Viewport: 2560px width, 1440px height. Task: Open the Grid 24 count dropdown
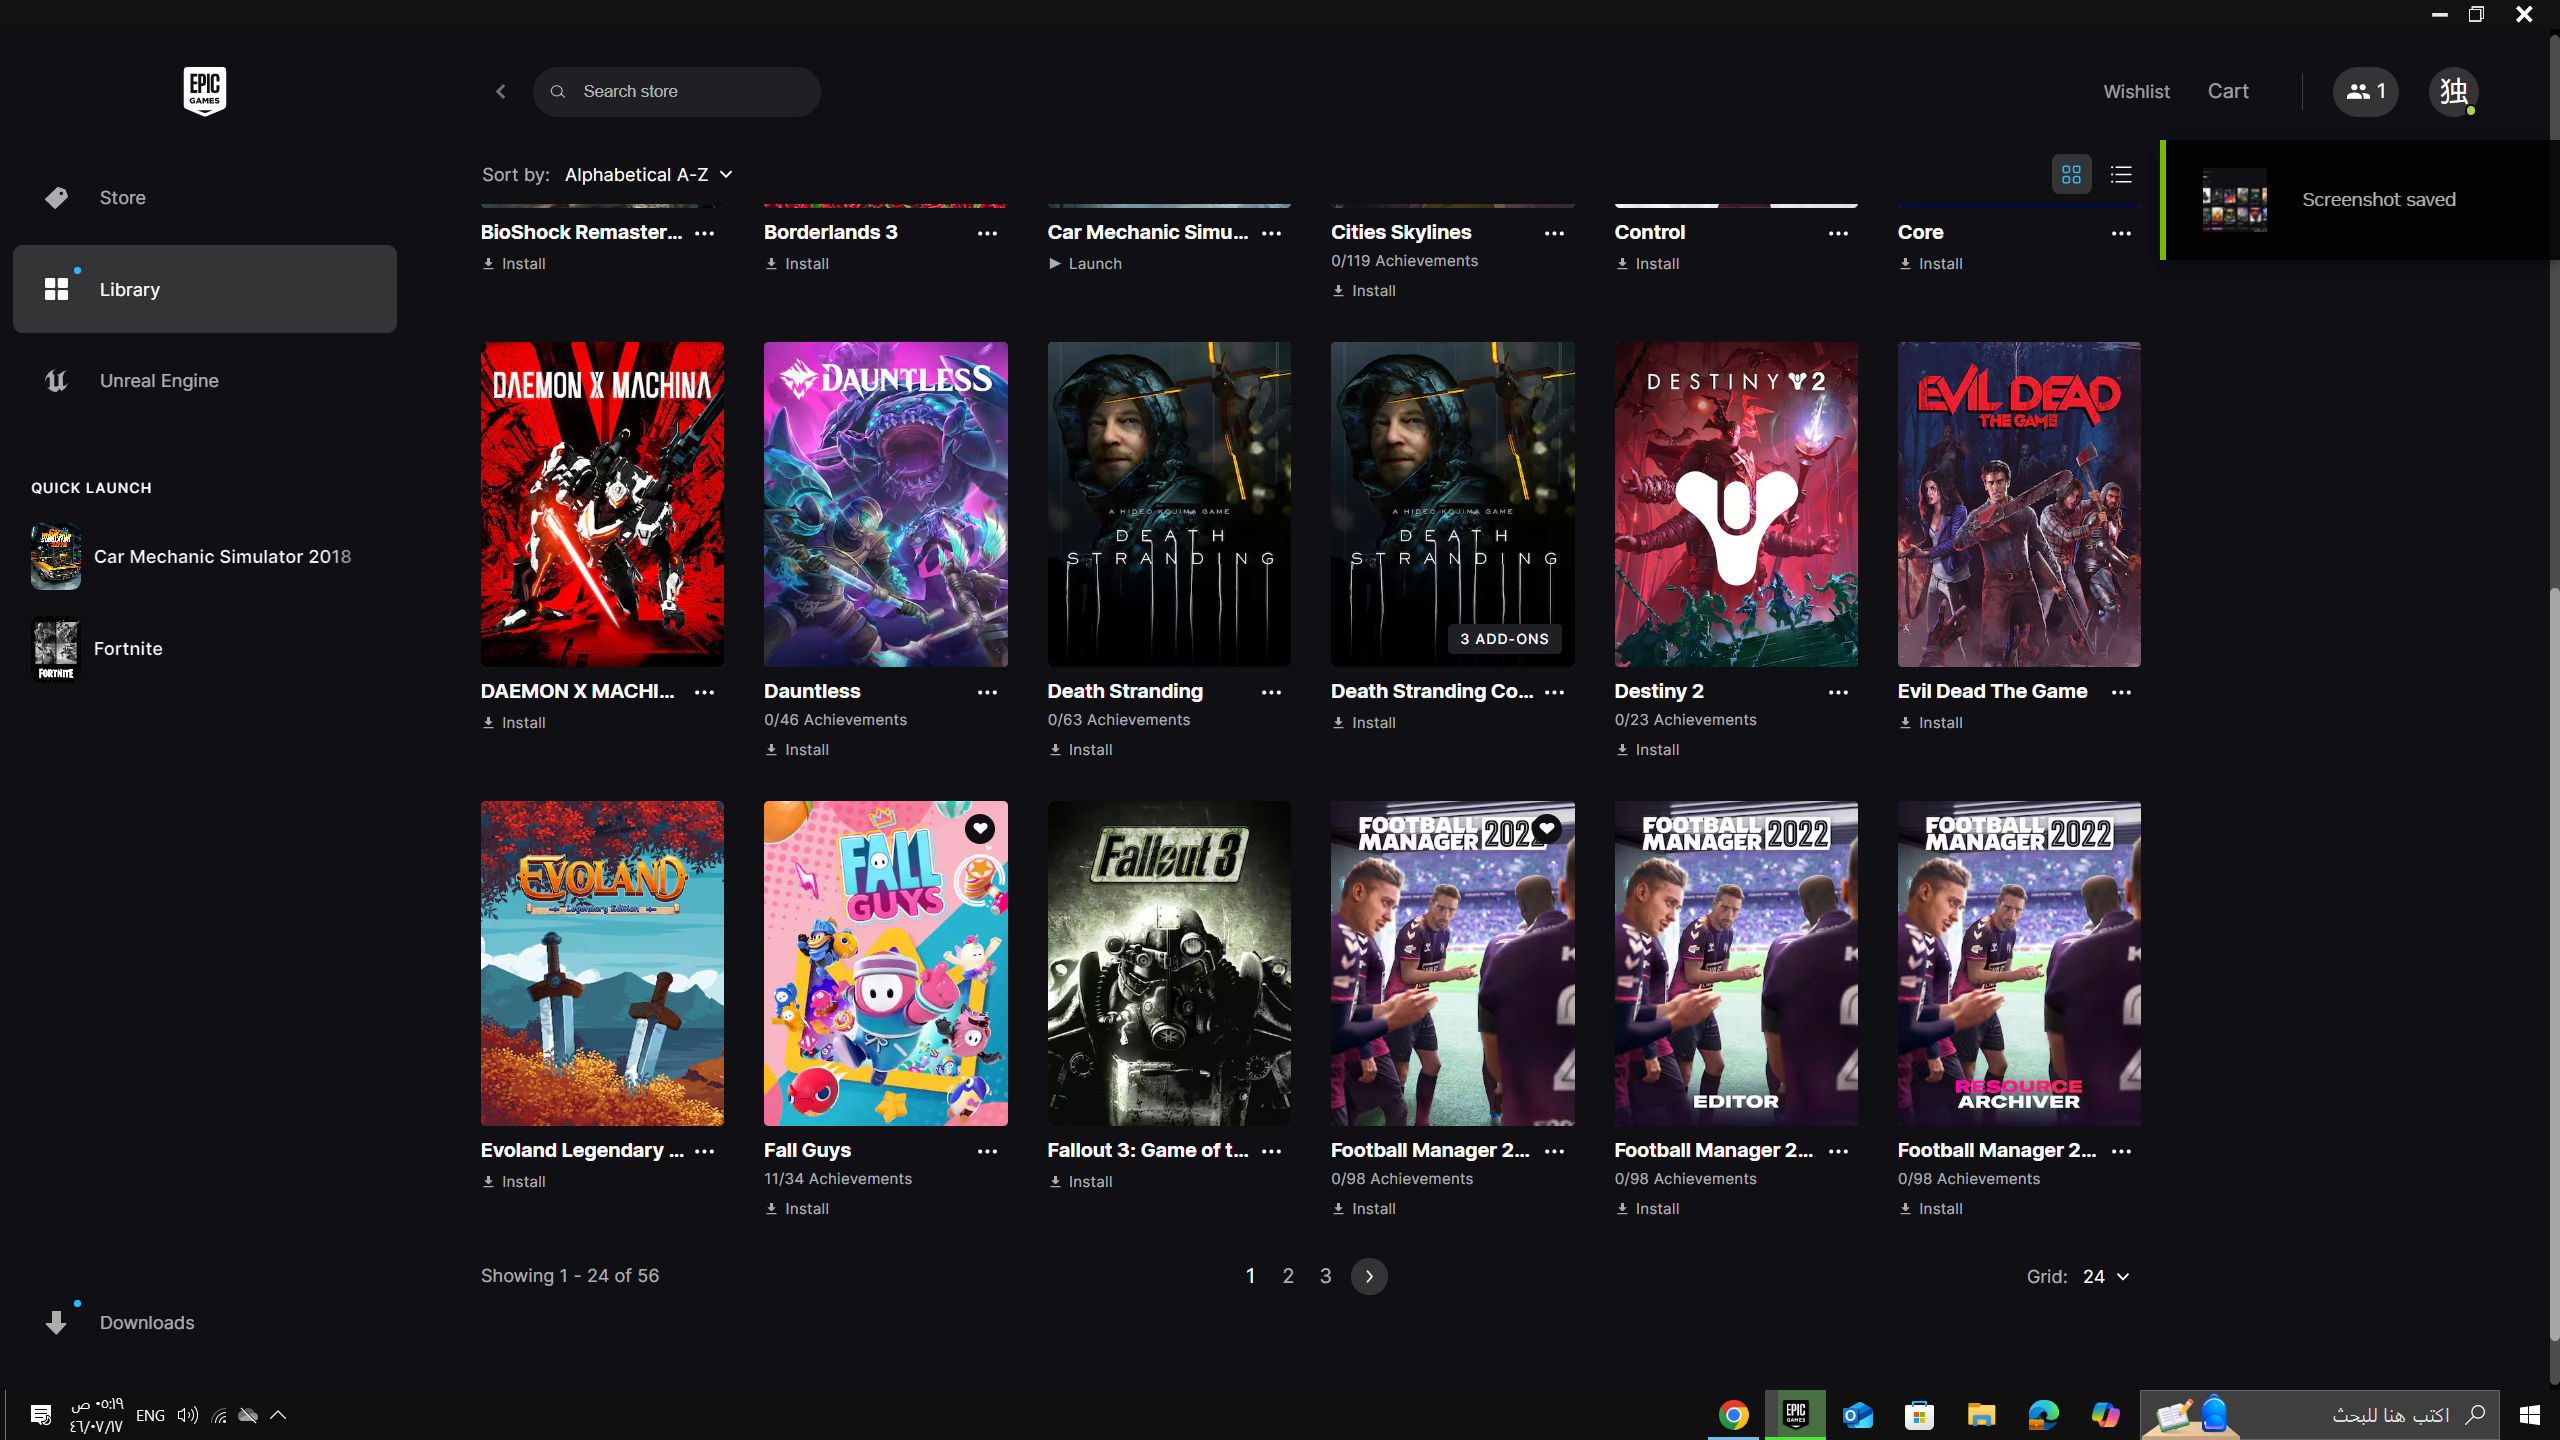tap(2106, 1276)
